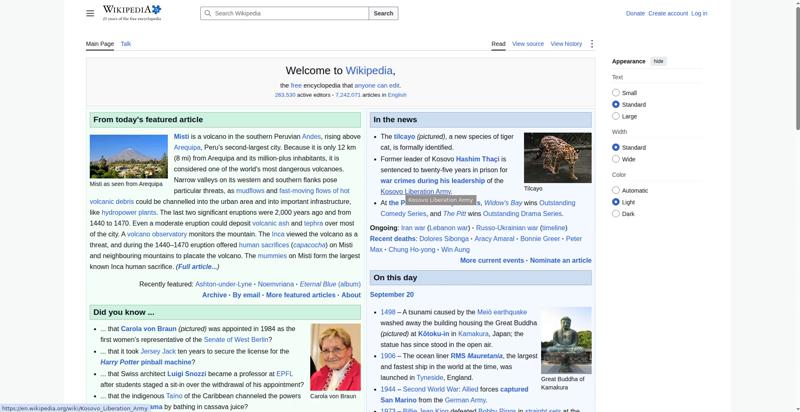Open the View history tab
This screenshot has height=412, width=800.
click(x=566, y=44)
